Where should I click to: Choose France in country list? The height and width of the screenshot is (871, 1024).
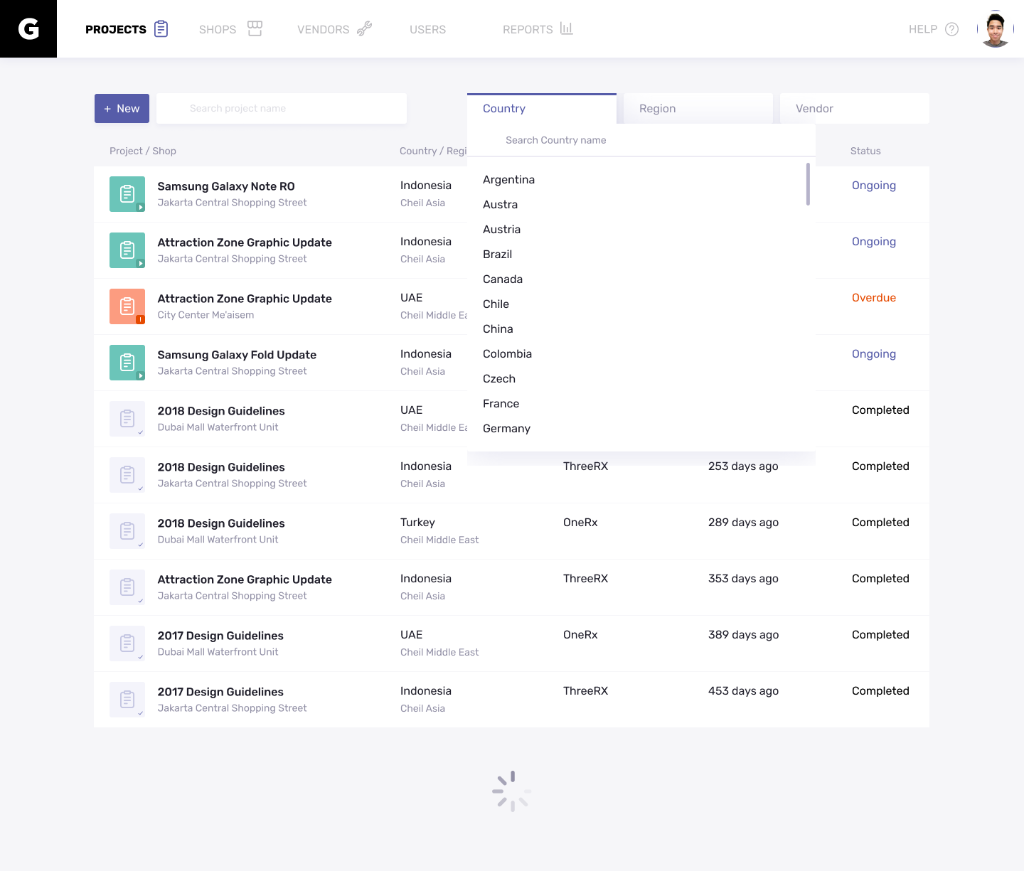click(501, 404)
